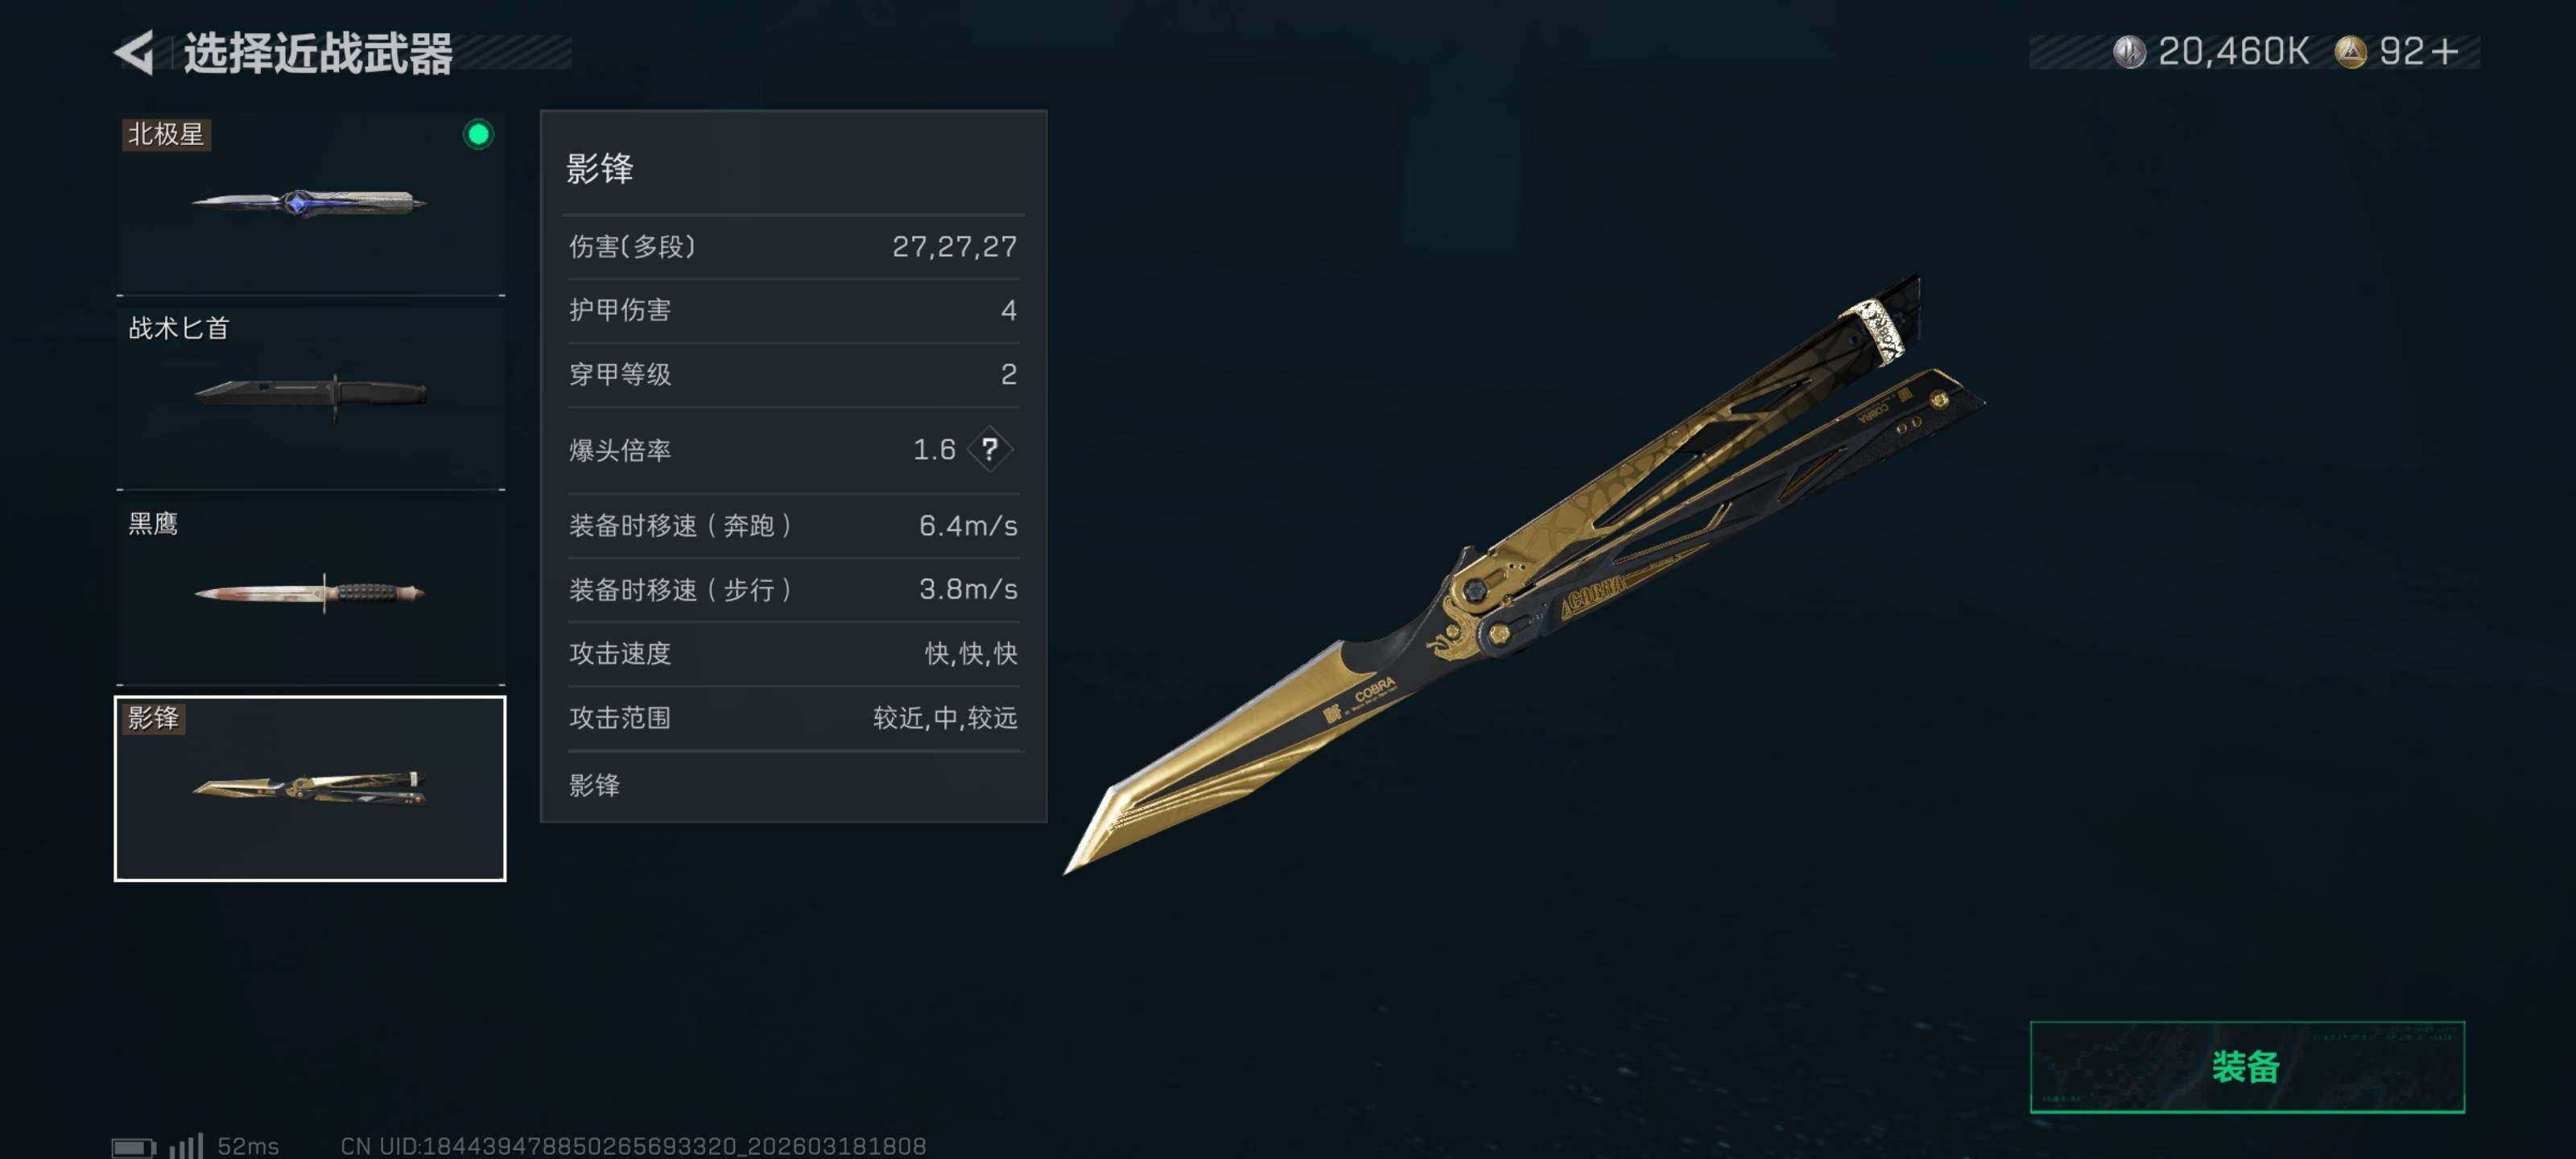Click the 爆头倍率 stat row
Screen dimensions: 2576x1159
(793, 450)
